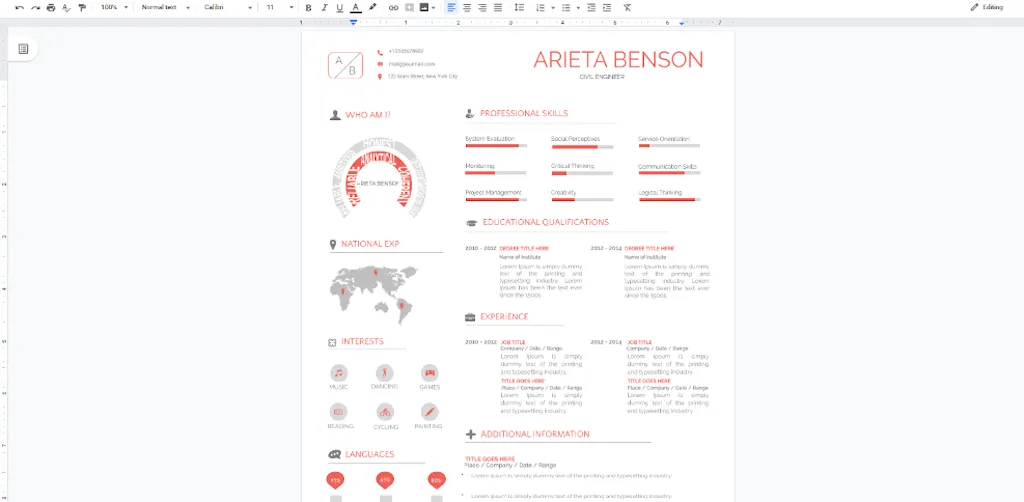Click the INTERESTS heading
This screenshot has height=502, width=1024.
[362, 341]
